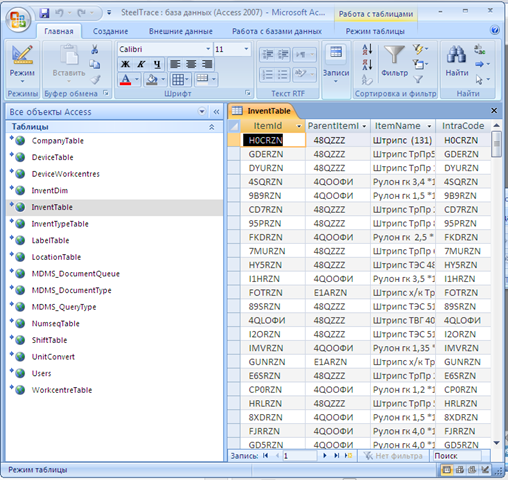Switch to Design view in the status bar
The image size is (508, 480).
(x=485, y=470)
